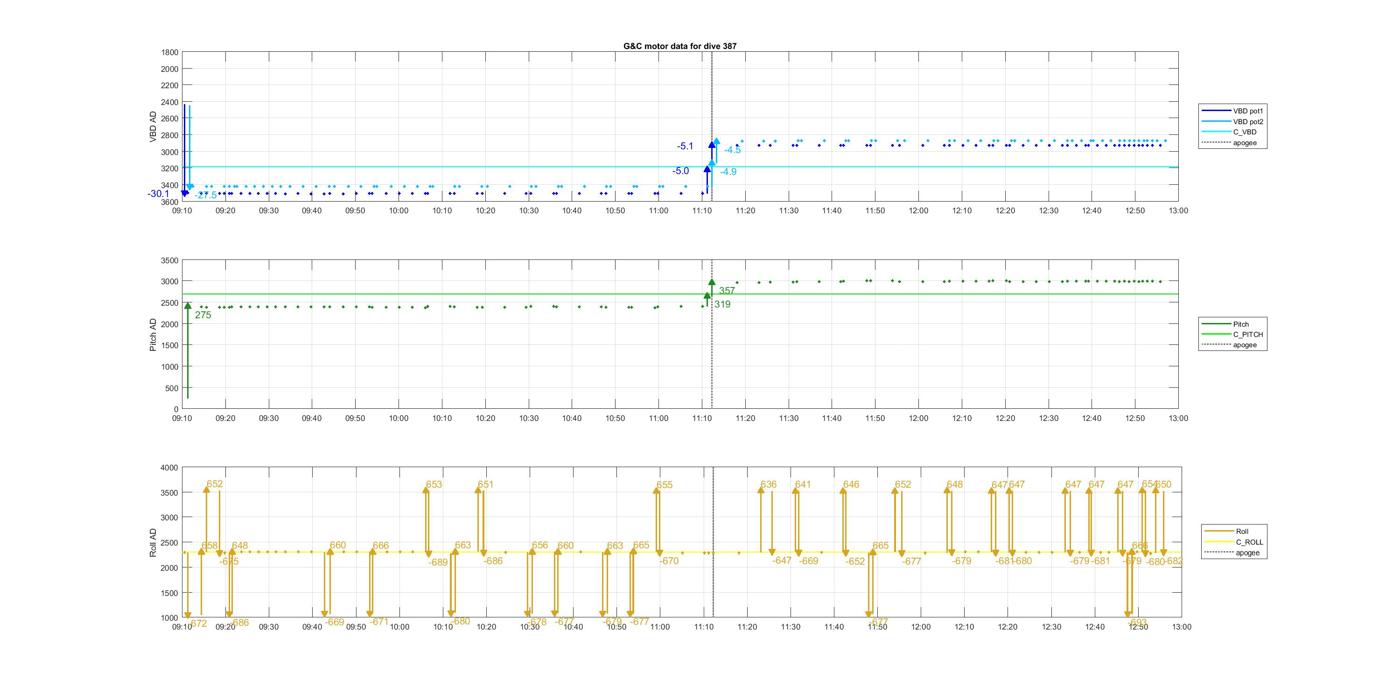The width and height of the screenshot is (1400, 693).
Task: Click the '-27.5' light blue annotation
Action: [206, 195]
